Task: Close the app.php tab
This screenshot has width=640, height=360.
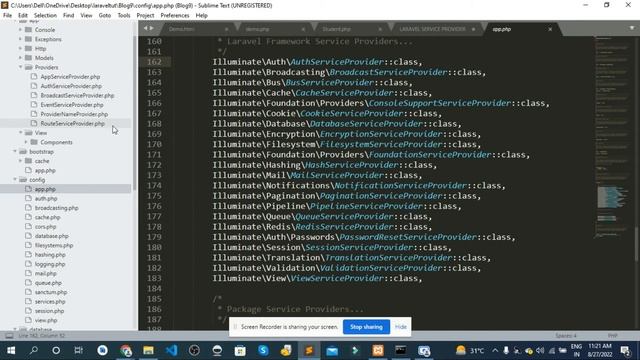Action: tap(550, 29)
